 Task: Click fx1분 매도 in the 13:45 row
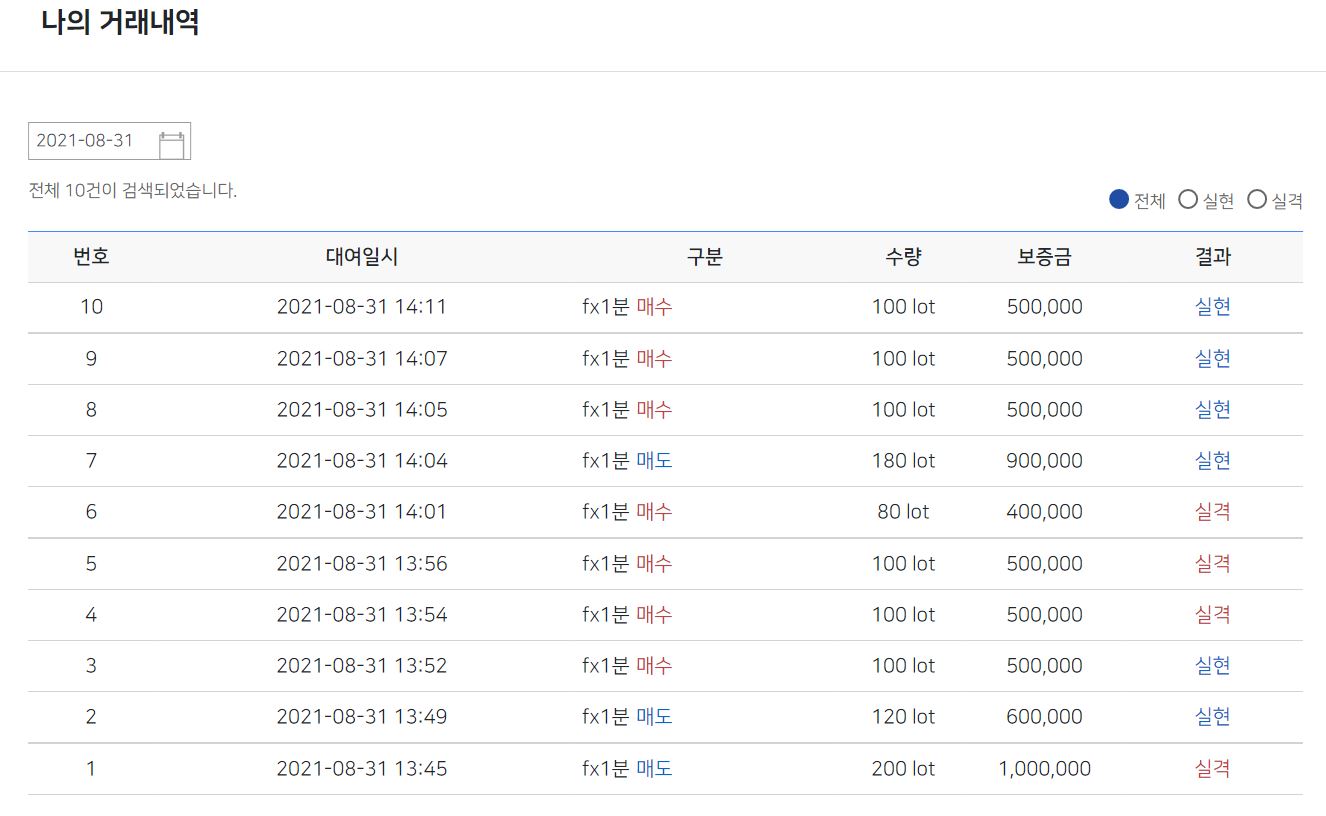[x=627, y=768]
